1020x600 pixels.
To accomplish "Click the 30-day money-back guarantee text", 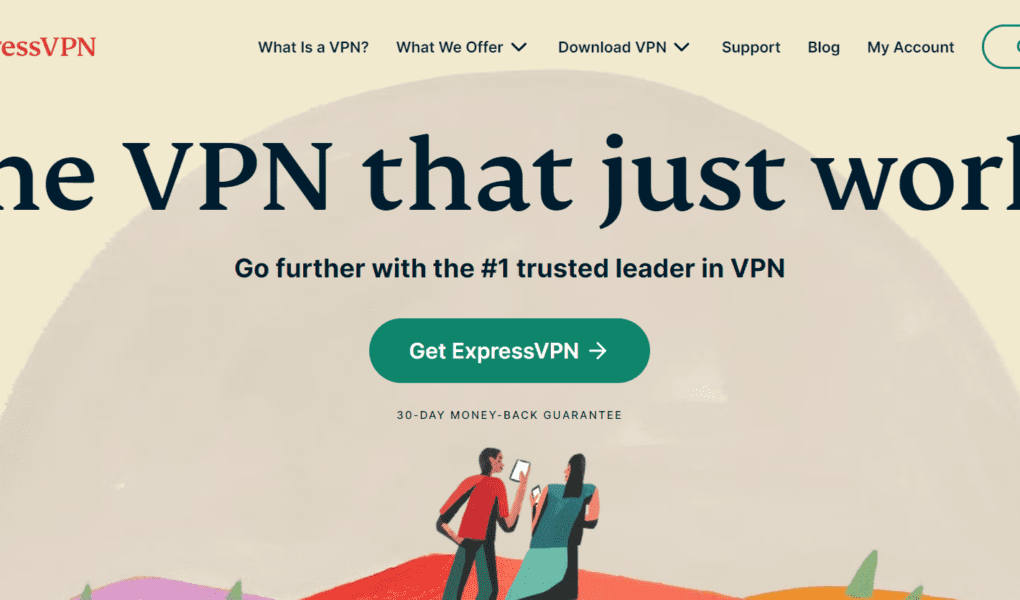I will coord(509,415).
